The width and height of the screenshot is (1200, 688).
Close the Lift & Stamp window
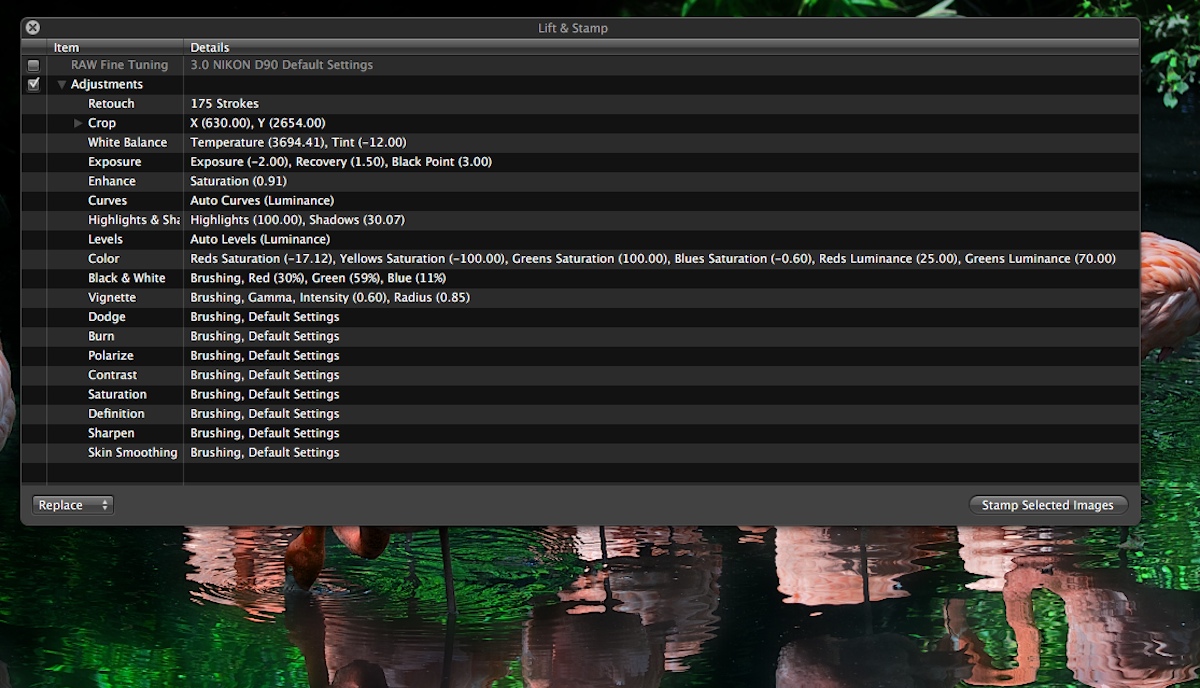32,28
